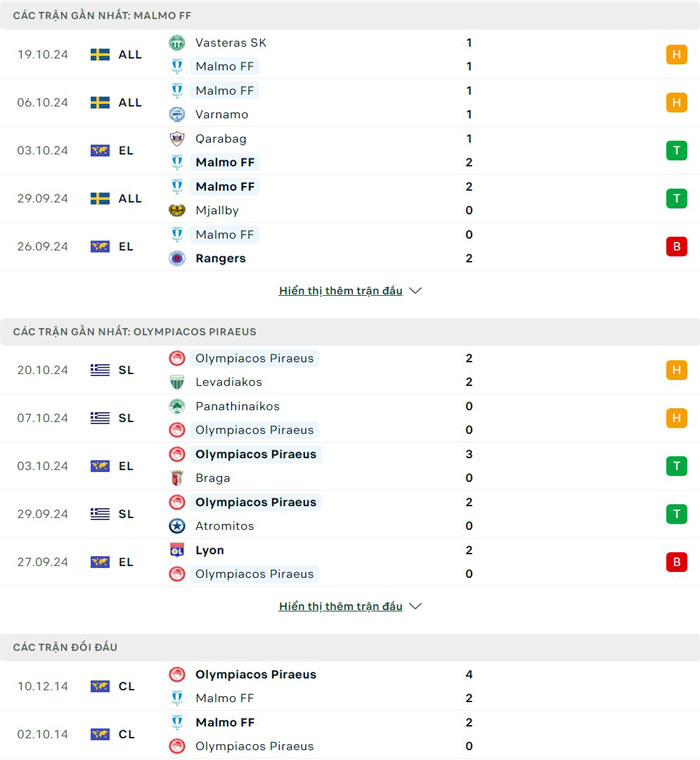Click the Atromitos star logo
Viewport: 700px width, 760px height.
pyautogui.click(x=177, y=527)
